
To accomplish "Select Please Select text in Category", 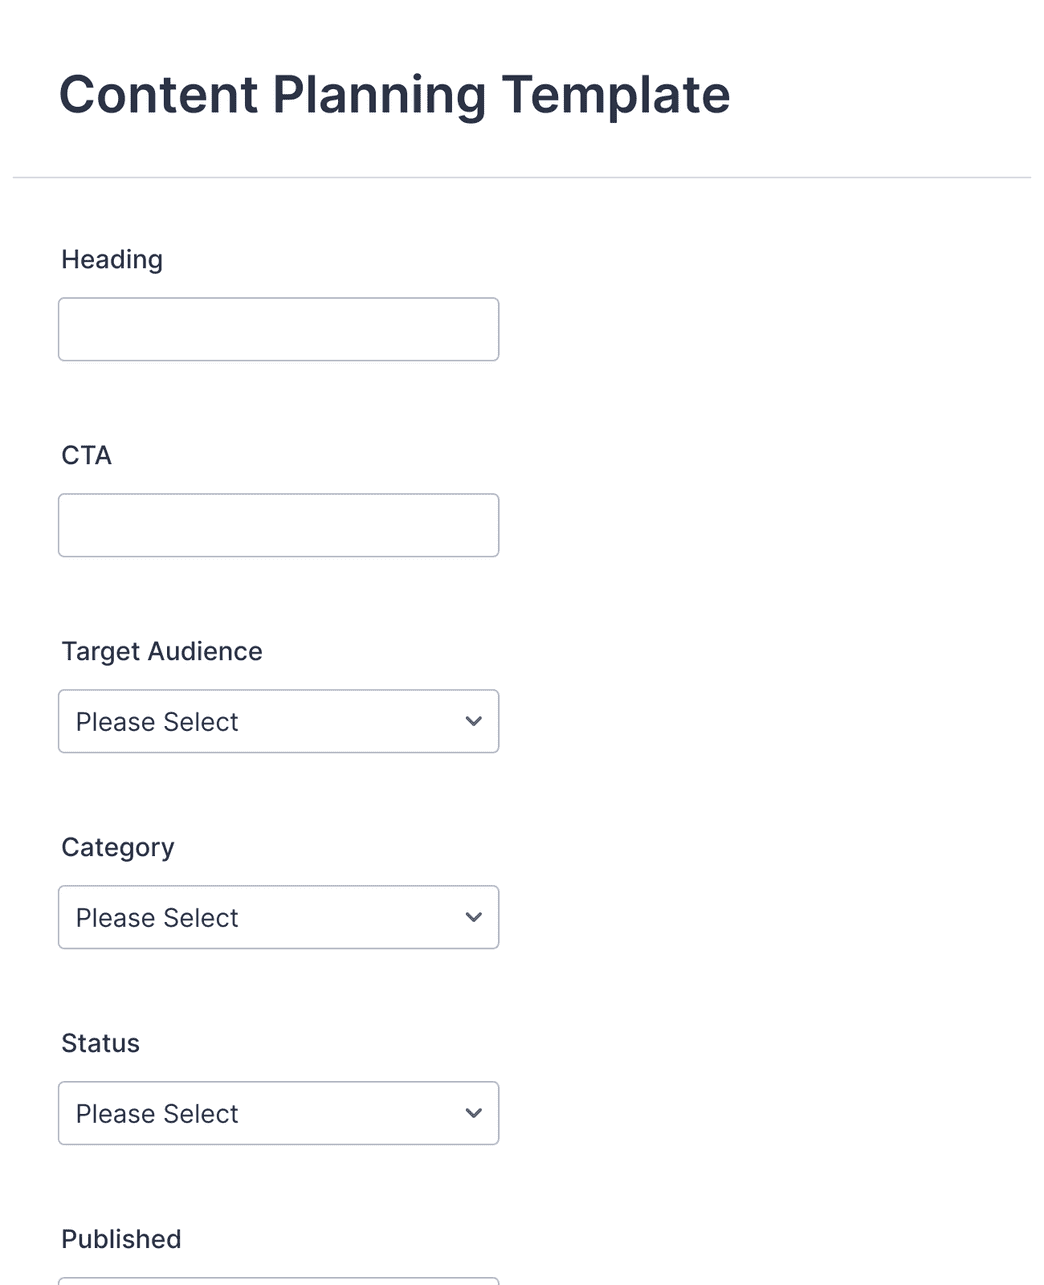I will (x=155, y=917).
